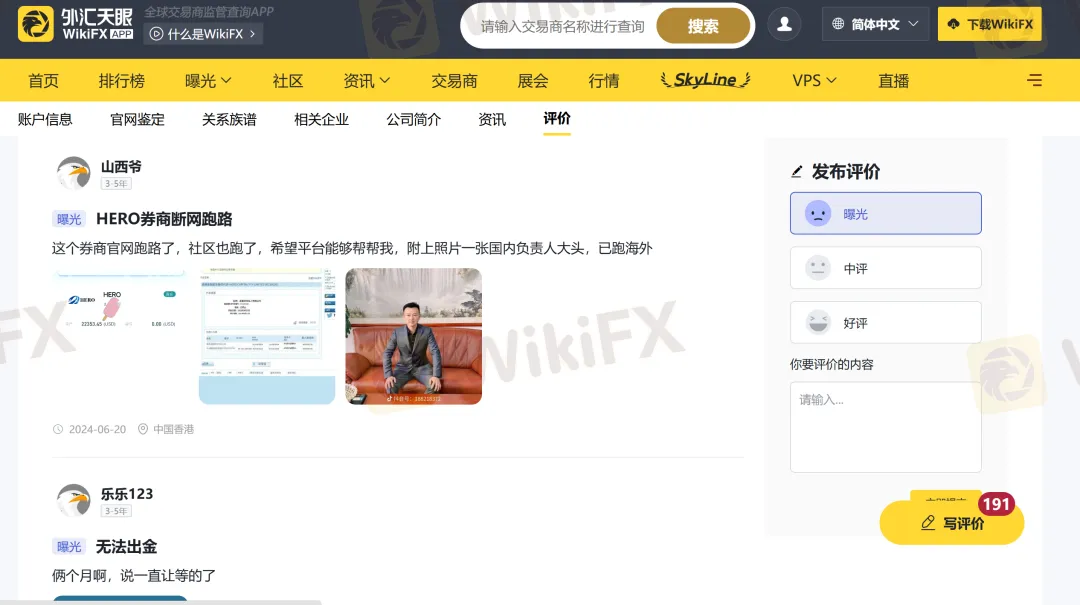The image size is (1080, 605).
Task: Click 山西爷 user avatar
Action: [74, 173]
